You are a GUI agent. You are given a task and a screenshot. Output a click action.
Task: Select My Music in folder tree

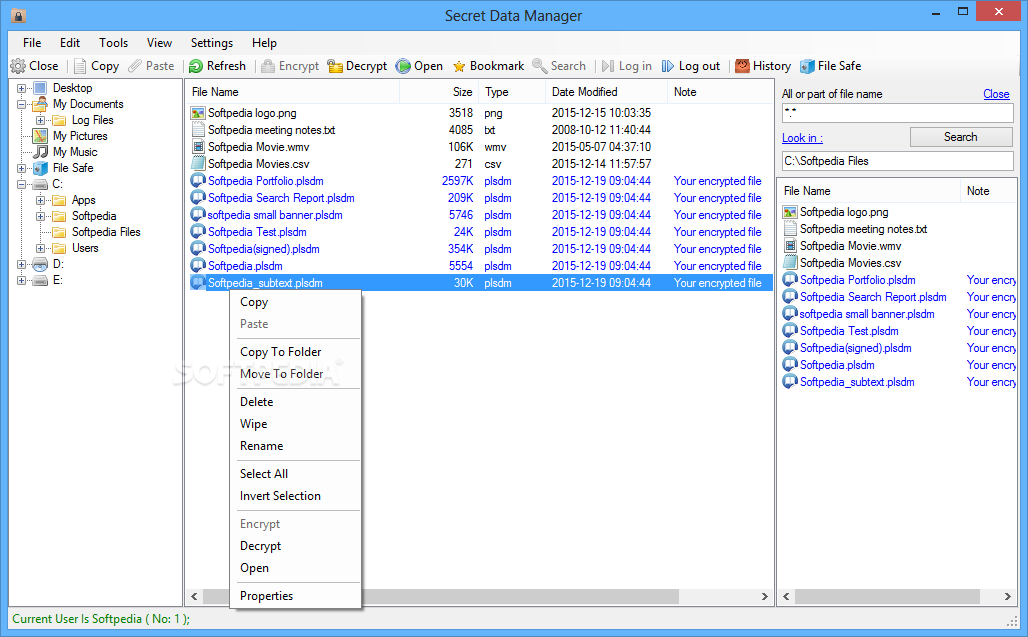75,151
